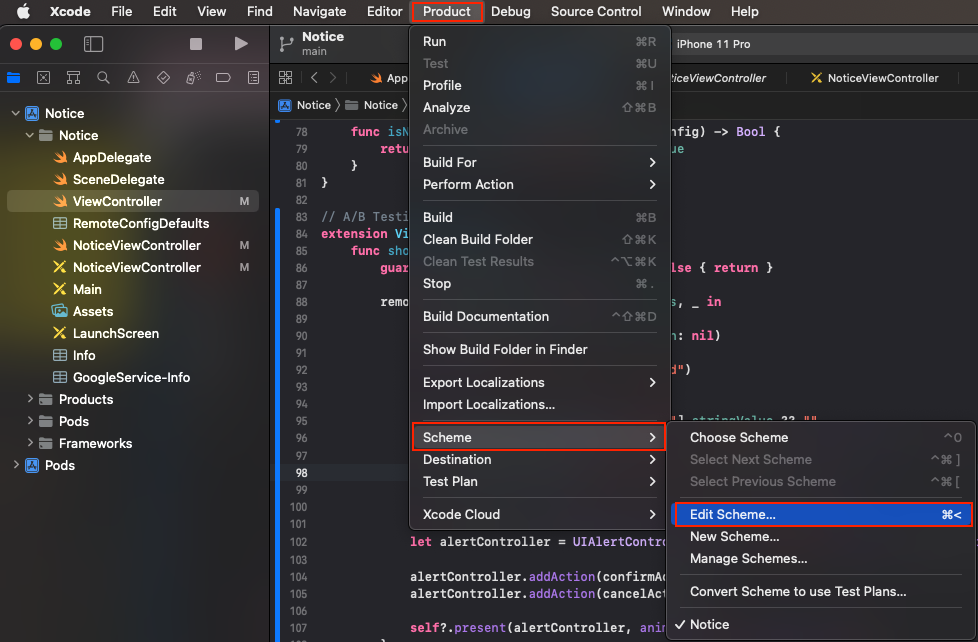
Task: Show the Source Control navigator
Action: [44, 78]
